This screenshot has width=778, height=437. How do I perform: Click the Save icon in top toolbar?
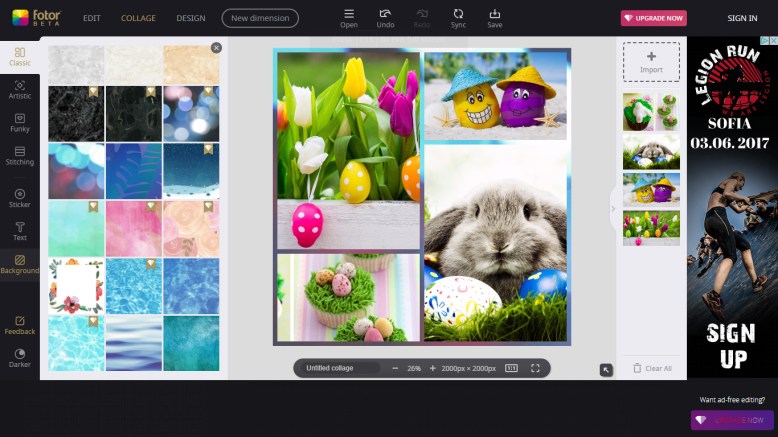494,18
